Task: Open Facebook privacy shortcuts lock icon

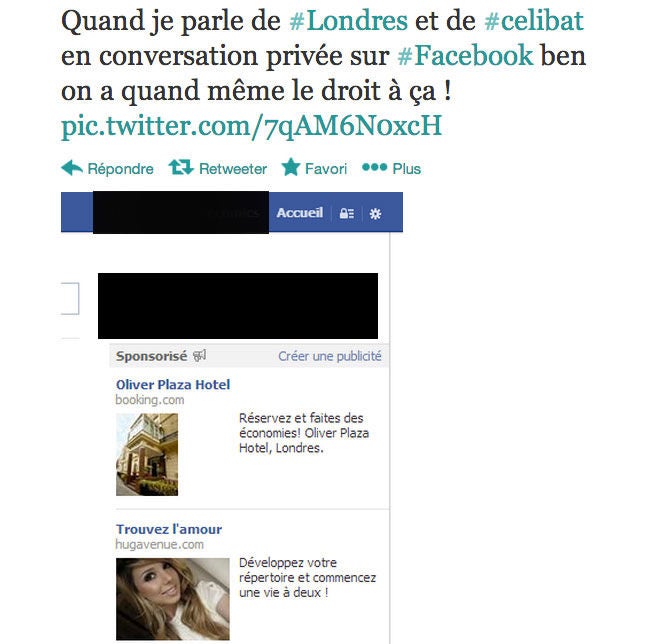Action: click(347, 213)
